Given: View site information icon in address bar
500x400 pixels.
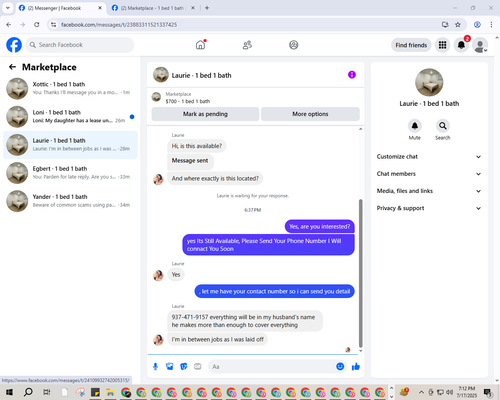Looking at the screenshot, I should (53, 25).
